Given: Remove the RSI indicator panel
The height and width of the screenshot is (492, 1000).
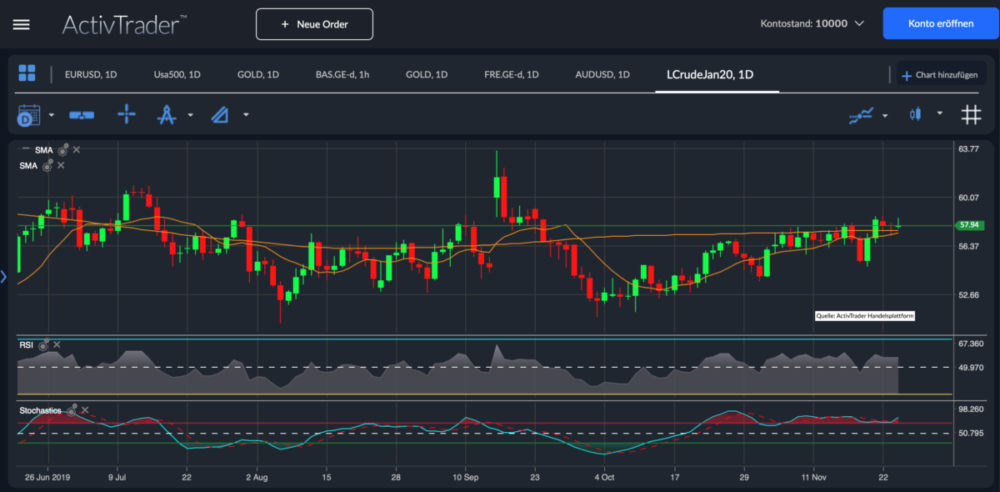Looking at the screenshot, I should coord(57,345).
